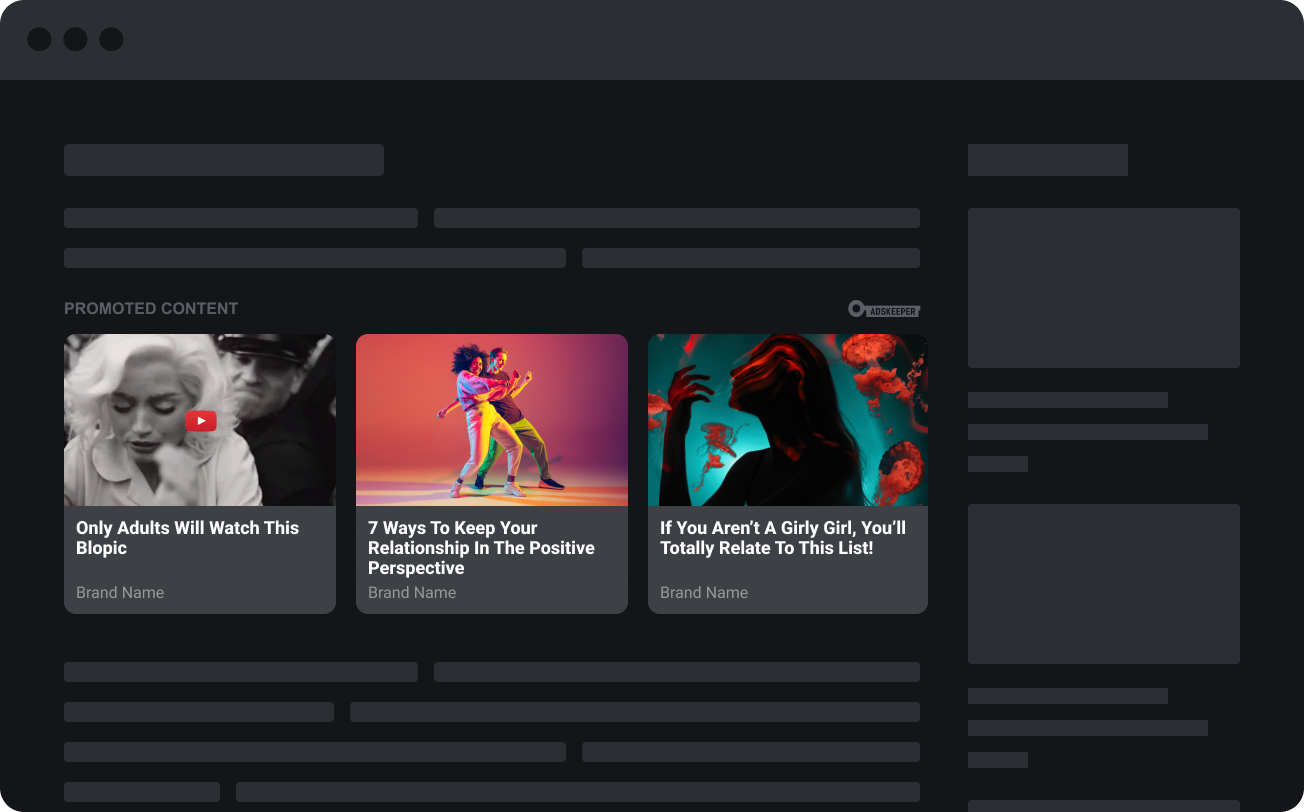This screenshot has height=812, width=1304.
Task: Open the 'Only Adults Will Watch This Biopic' headline
Action: [x=187, y=538]
